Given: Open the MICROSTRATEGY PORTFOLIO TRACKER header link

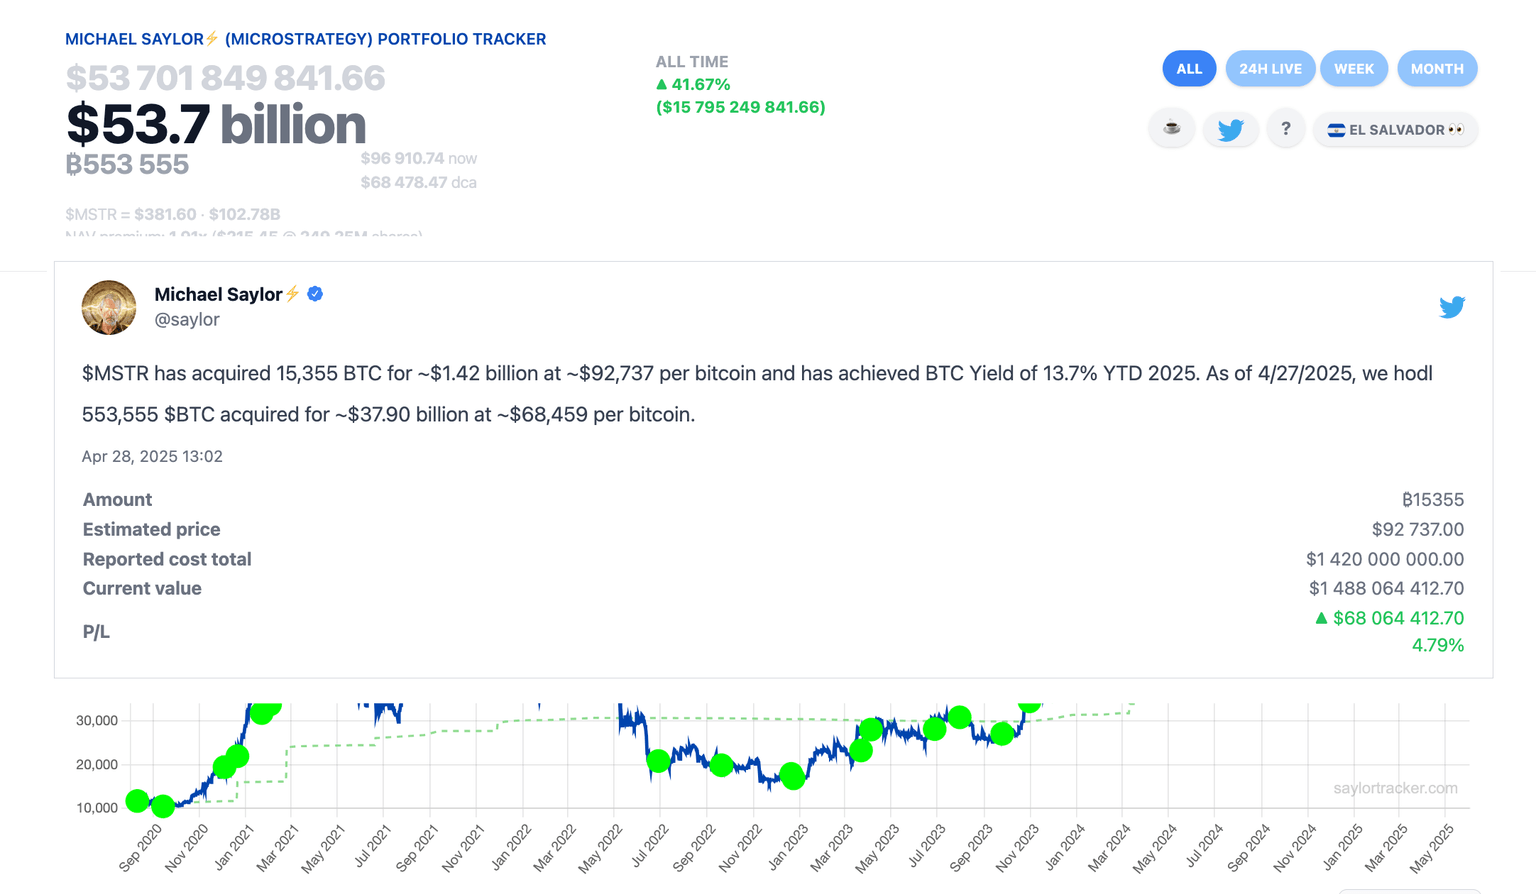Looking at the screenshot, I should tap(306, 38).
